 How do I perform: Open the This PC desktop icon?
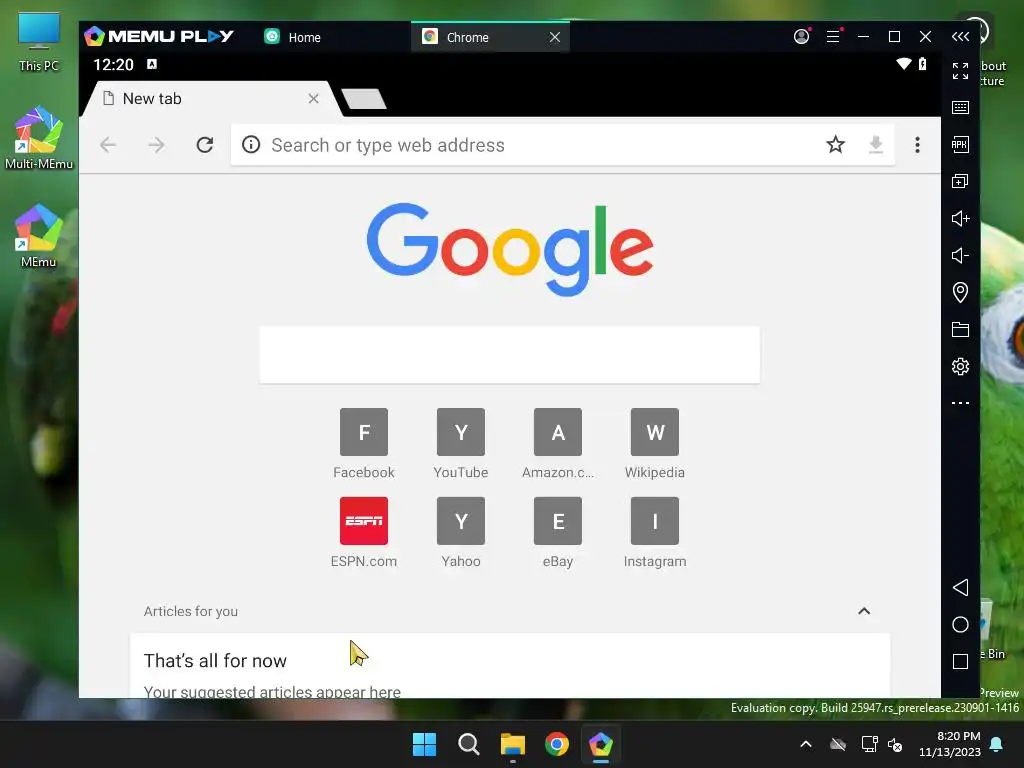(39, 42)
